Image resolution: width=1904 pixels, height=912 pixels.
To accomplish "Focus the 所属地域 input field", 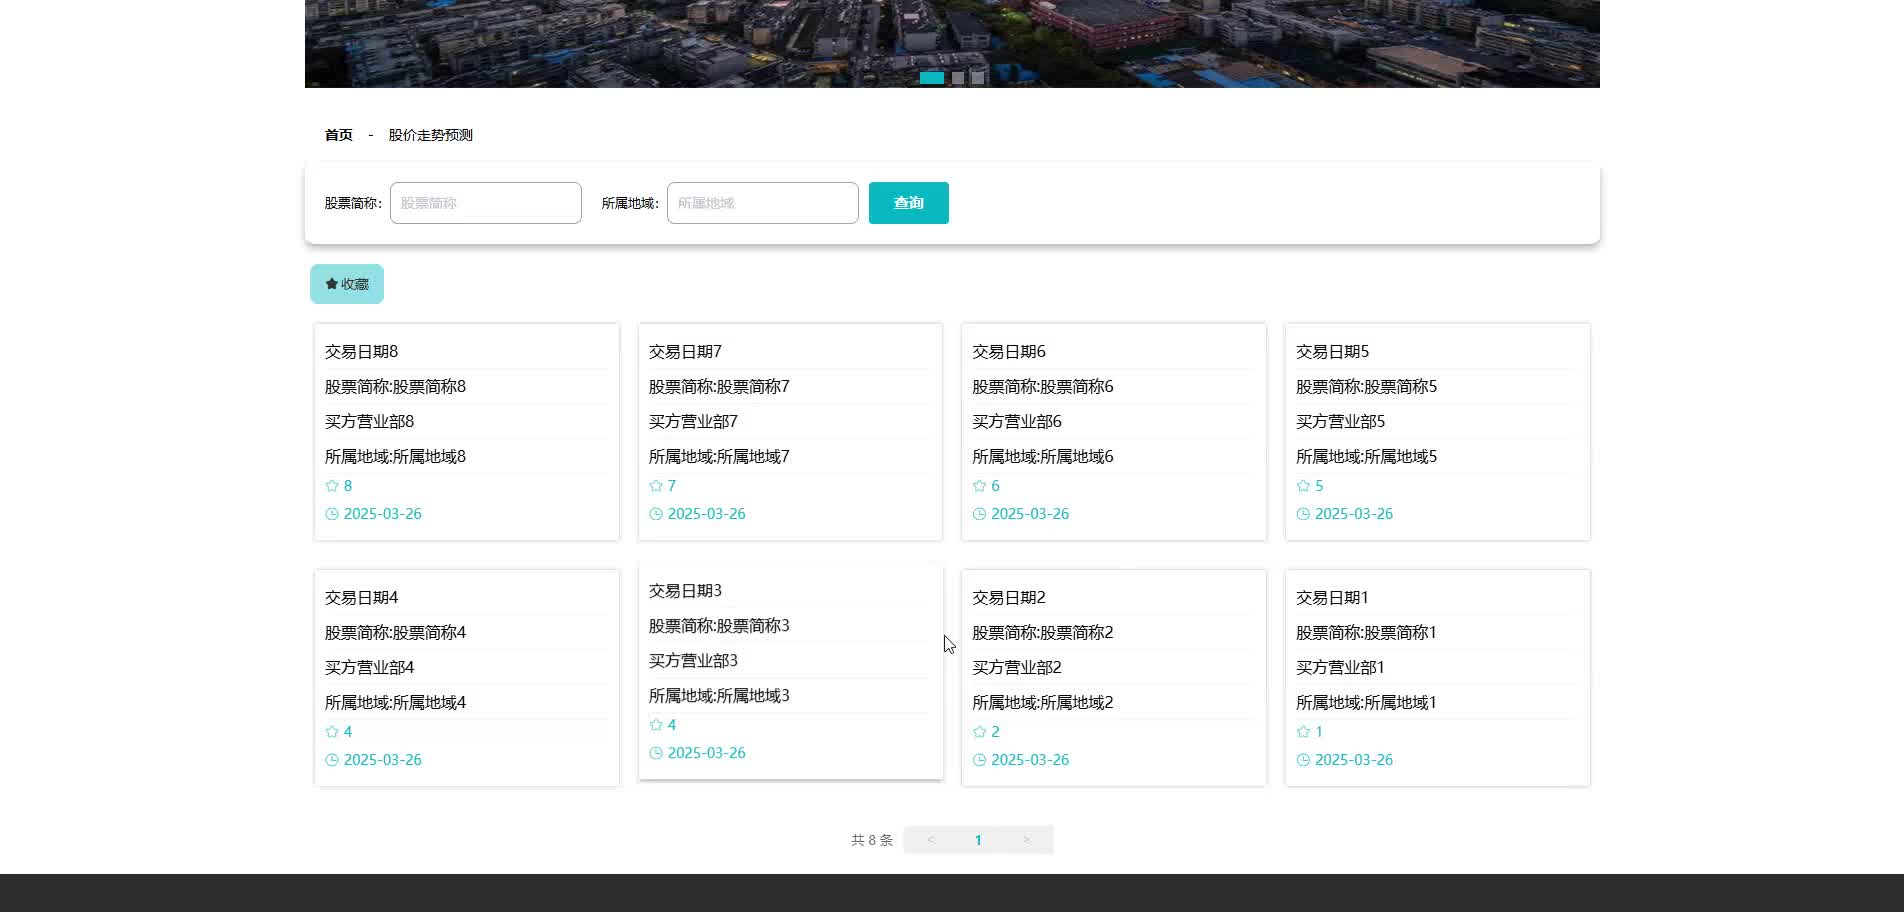I will pyautogui.click(x=763, y=203).
